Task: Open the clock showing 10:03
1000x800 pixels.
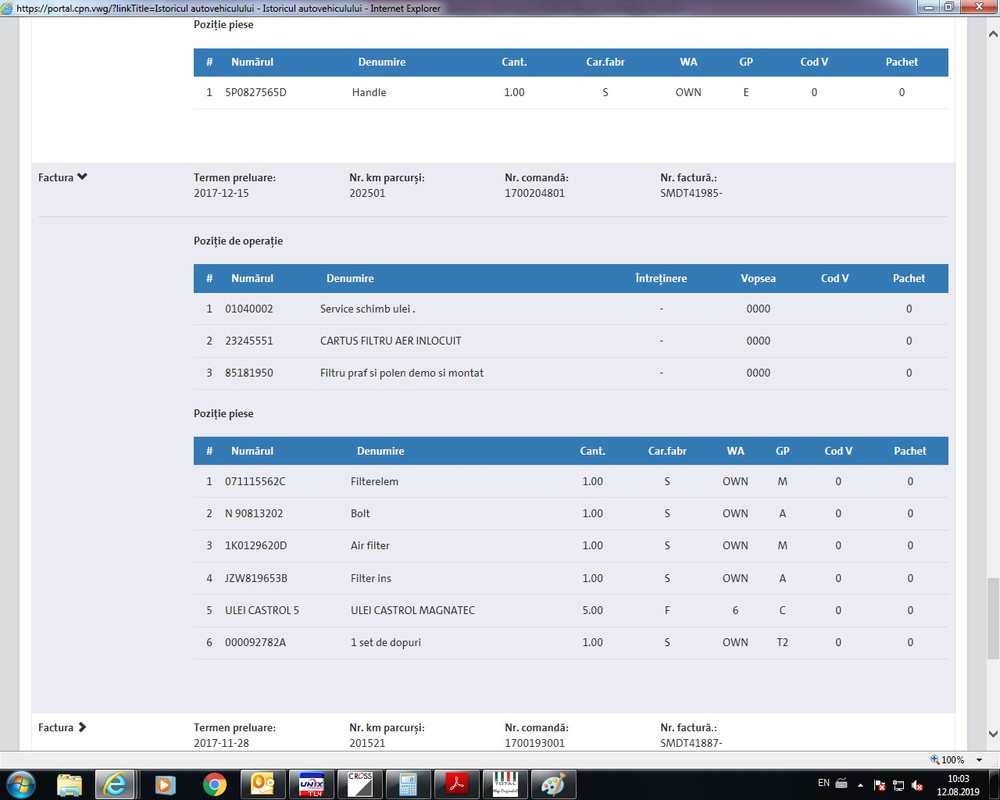Action: 958,785
